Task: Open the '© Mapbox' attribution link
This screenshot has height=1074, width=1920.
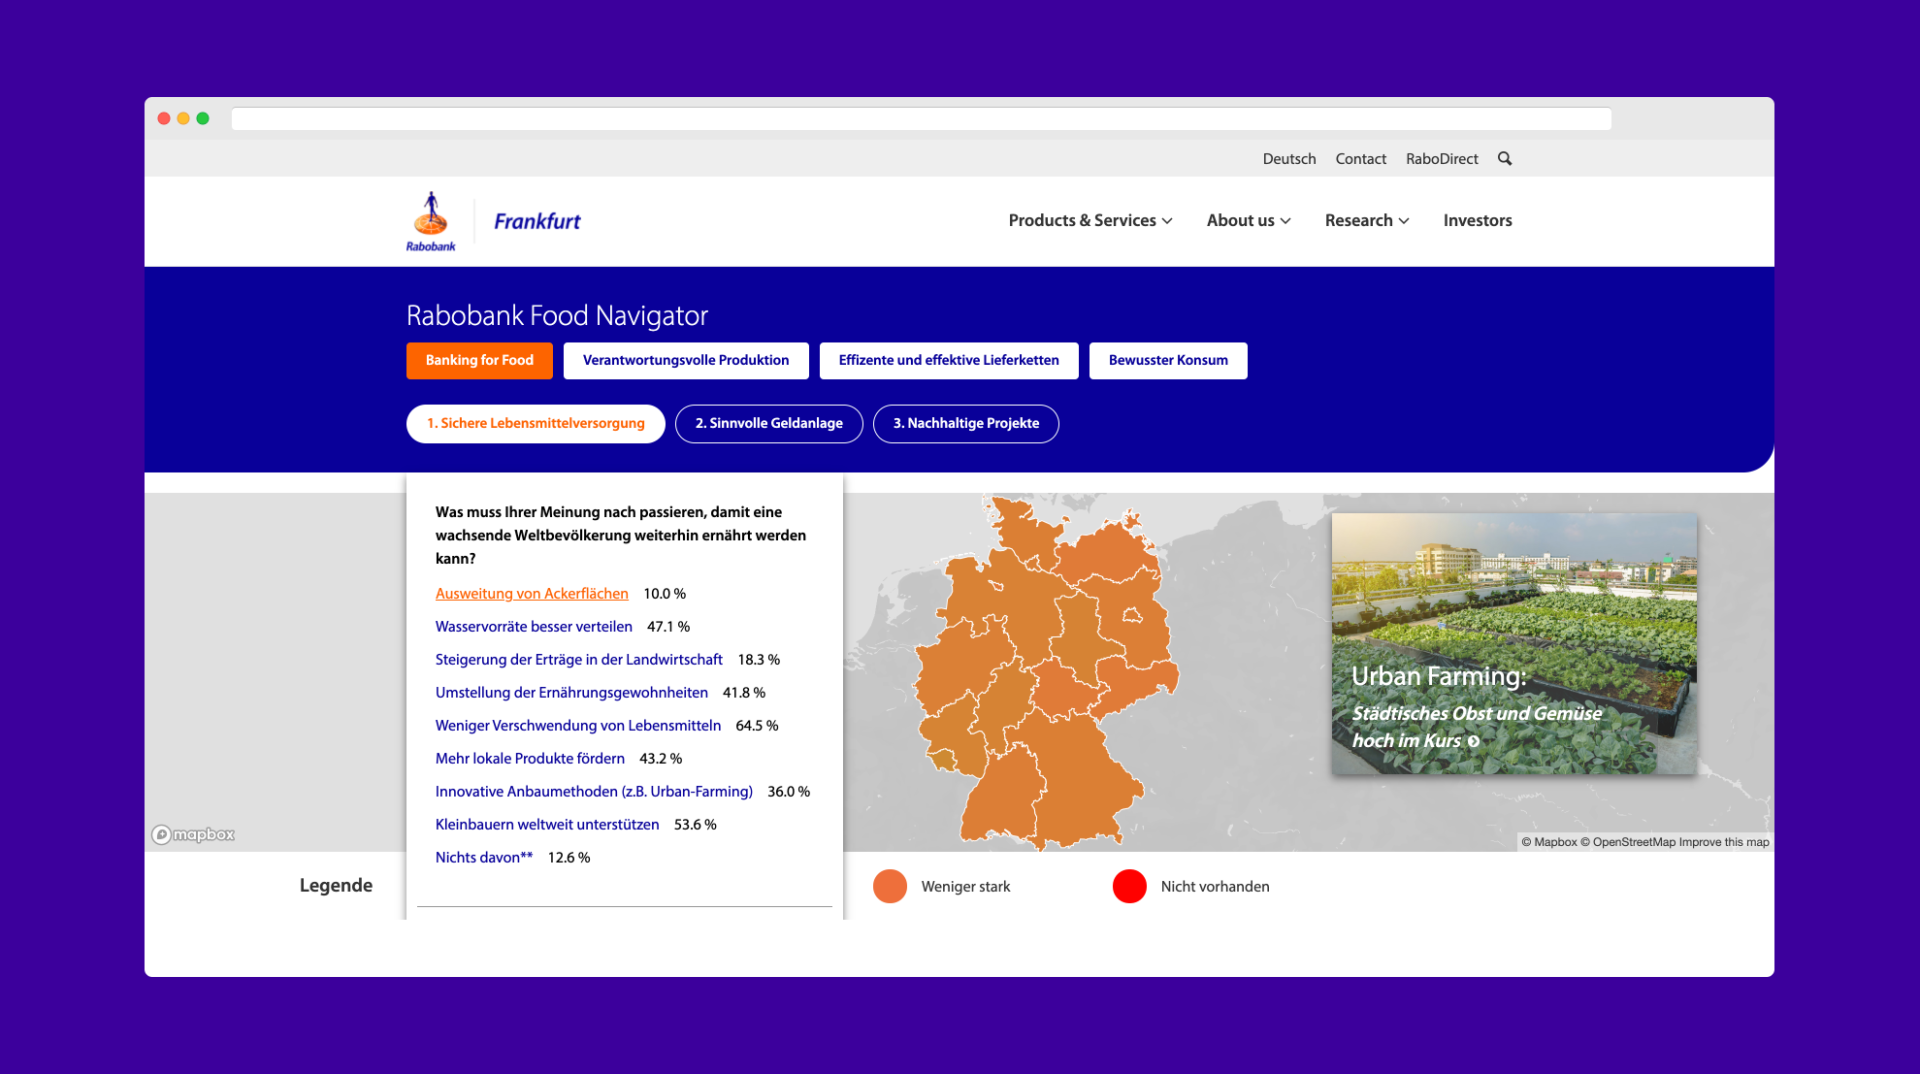Action: click(1549, 842)
